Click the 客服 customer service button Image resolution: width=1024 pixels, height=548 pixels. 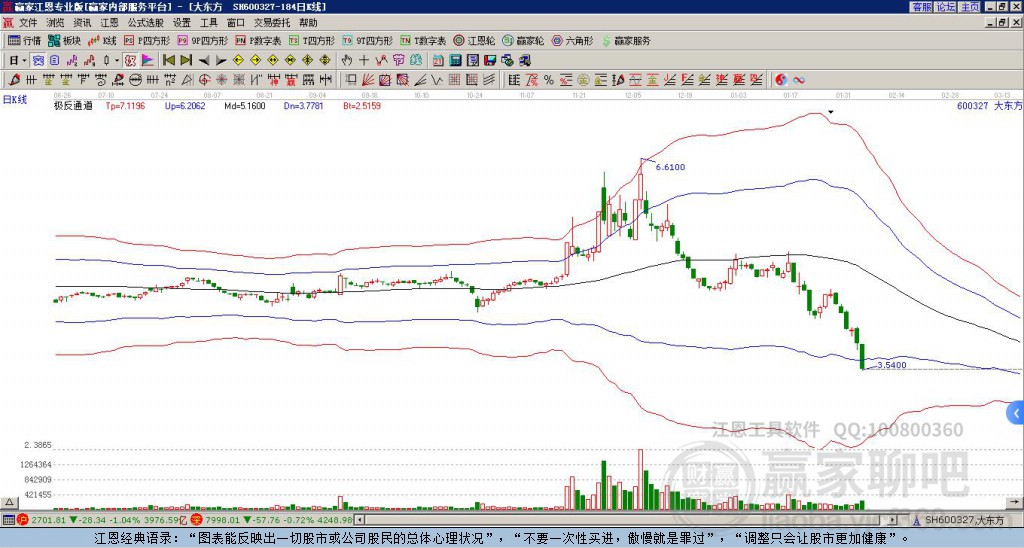[x=921, y=7]
